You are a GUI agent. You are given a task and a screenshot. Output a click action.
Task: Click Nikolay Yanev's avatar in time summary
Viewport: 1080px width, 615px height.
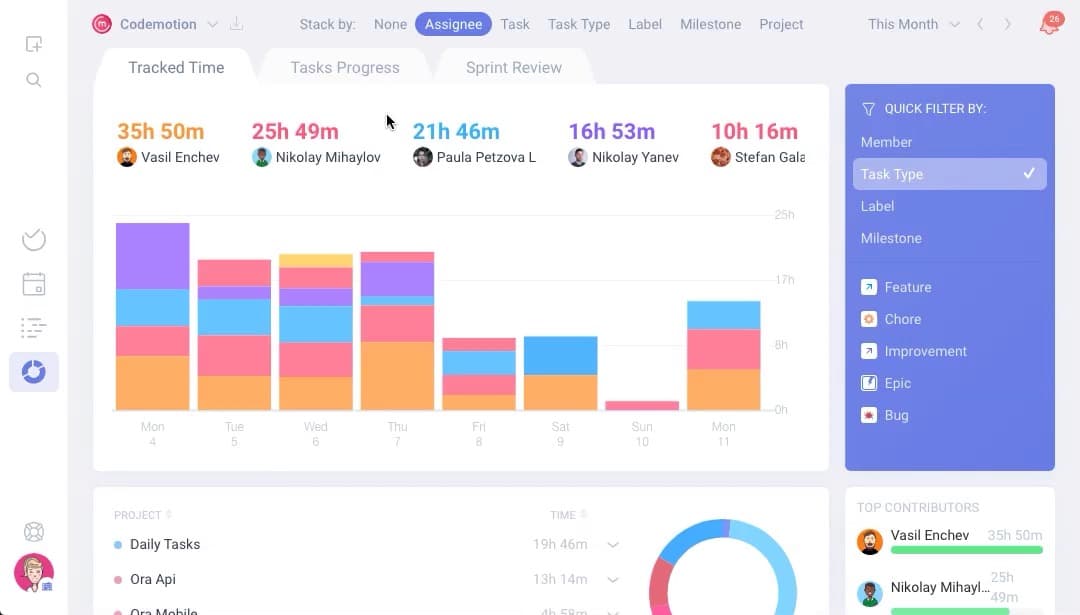tap(578, 157)
